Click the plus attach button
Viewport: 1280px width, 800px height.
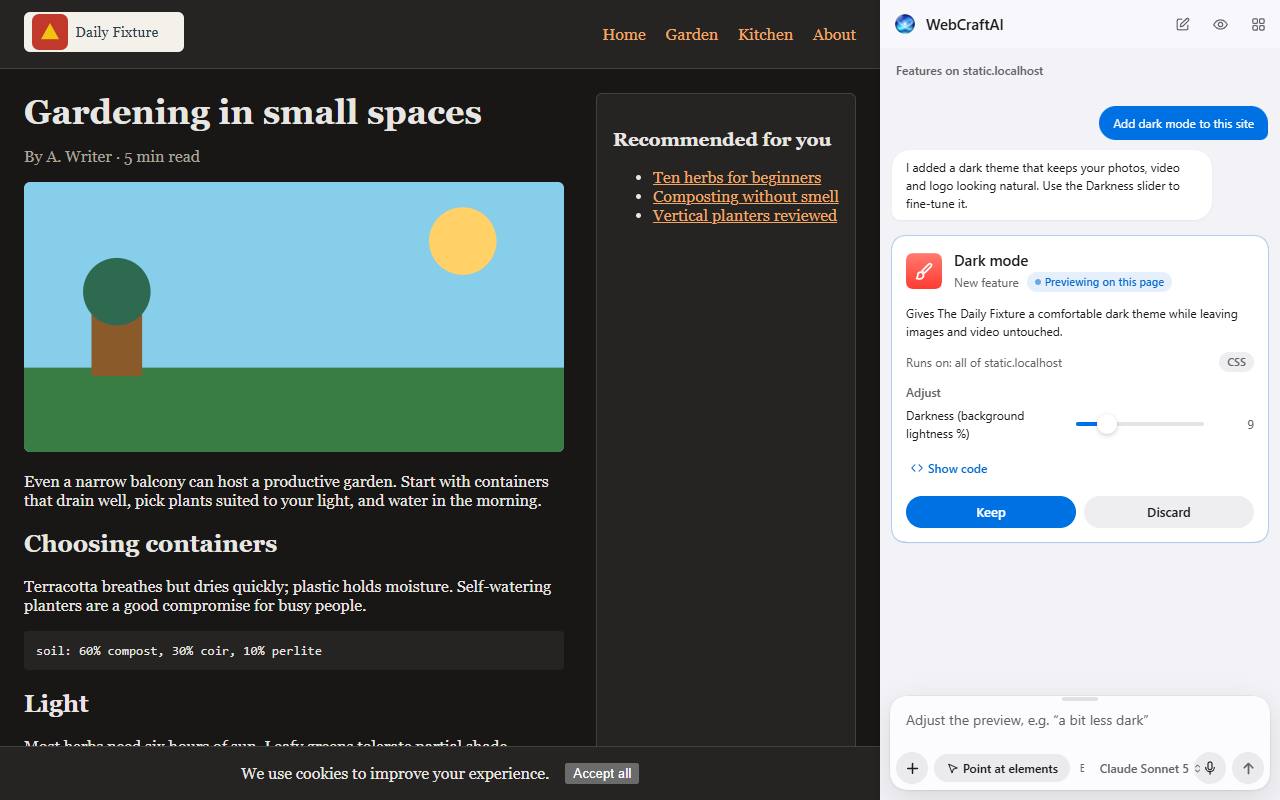[912, 768]
